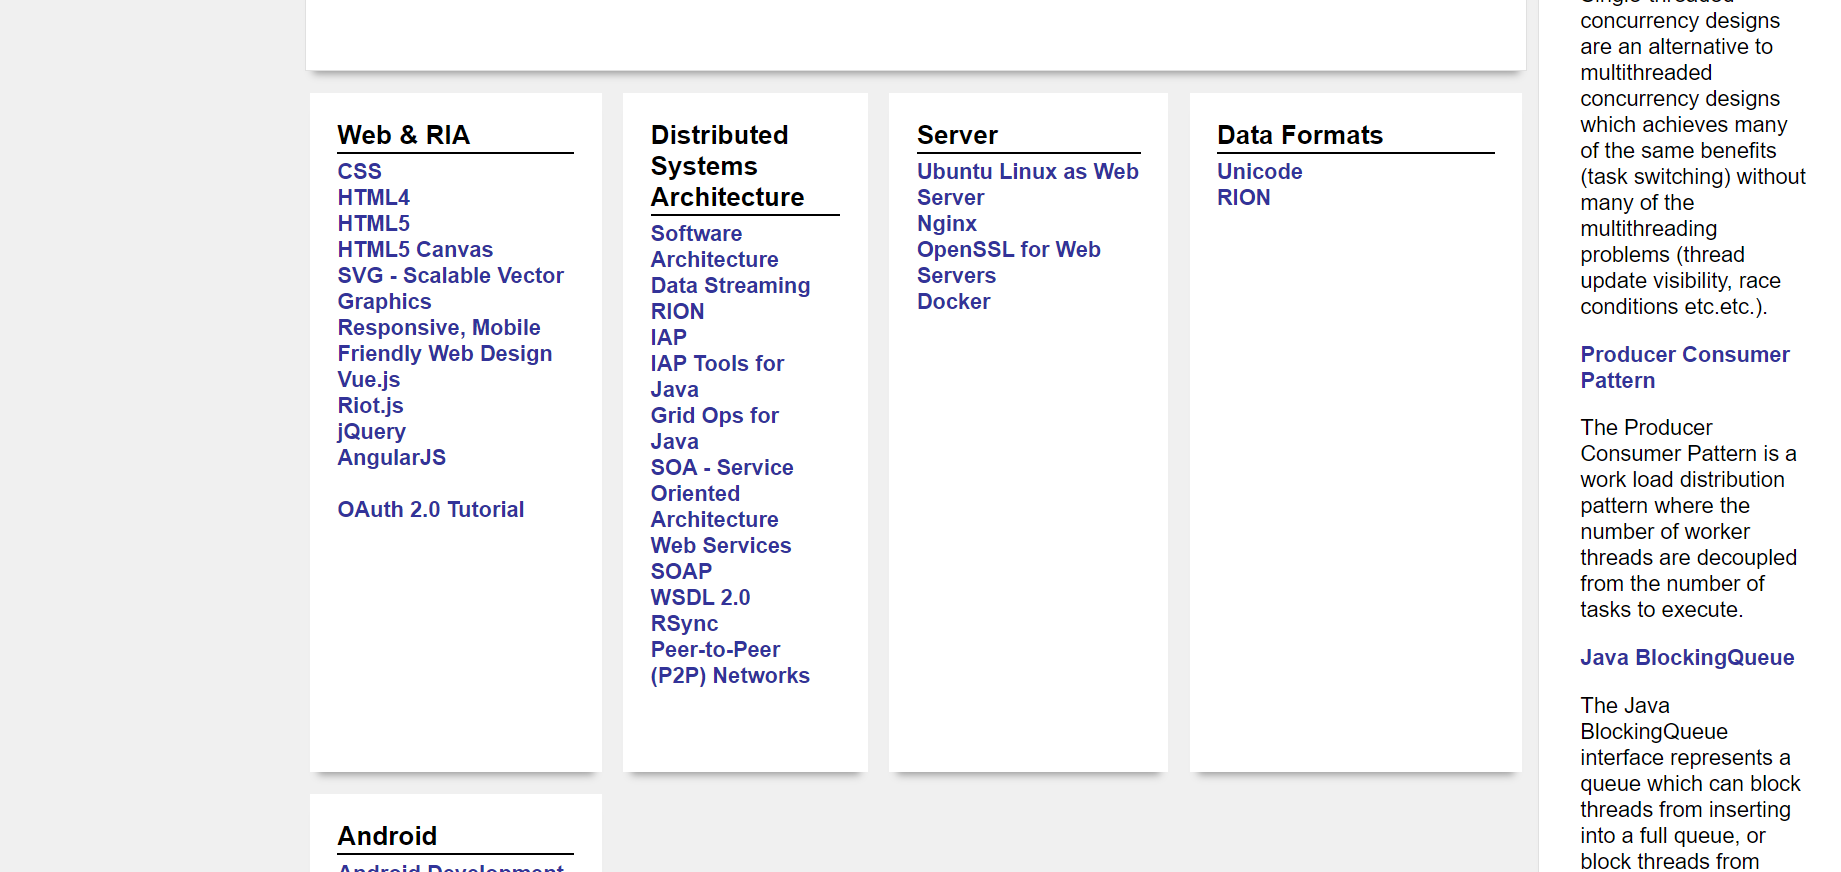Screen dimensions: 1841x872
Task: Open Grid Ops for Java link
Action: tap(714, 428)
